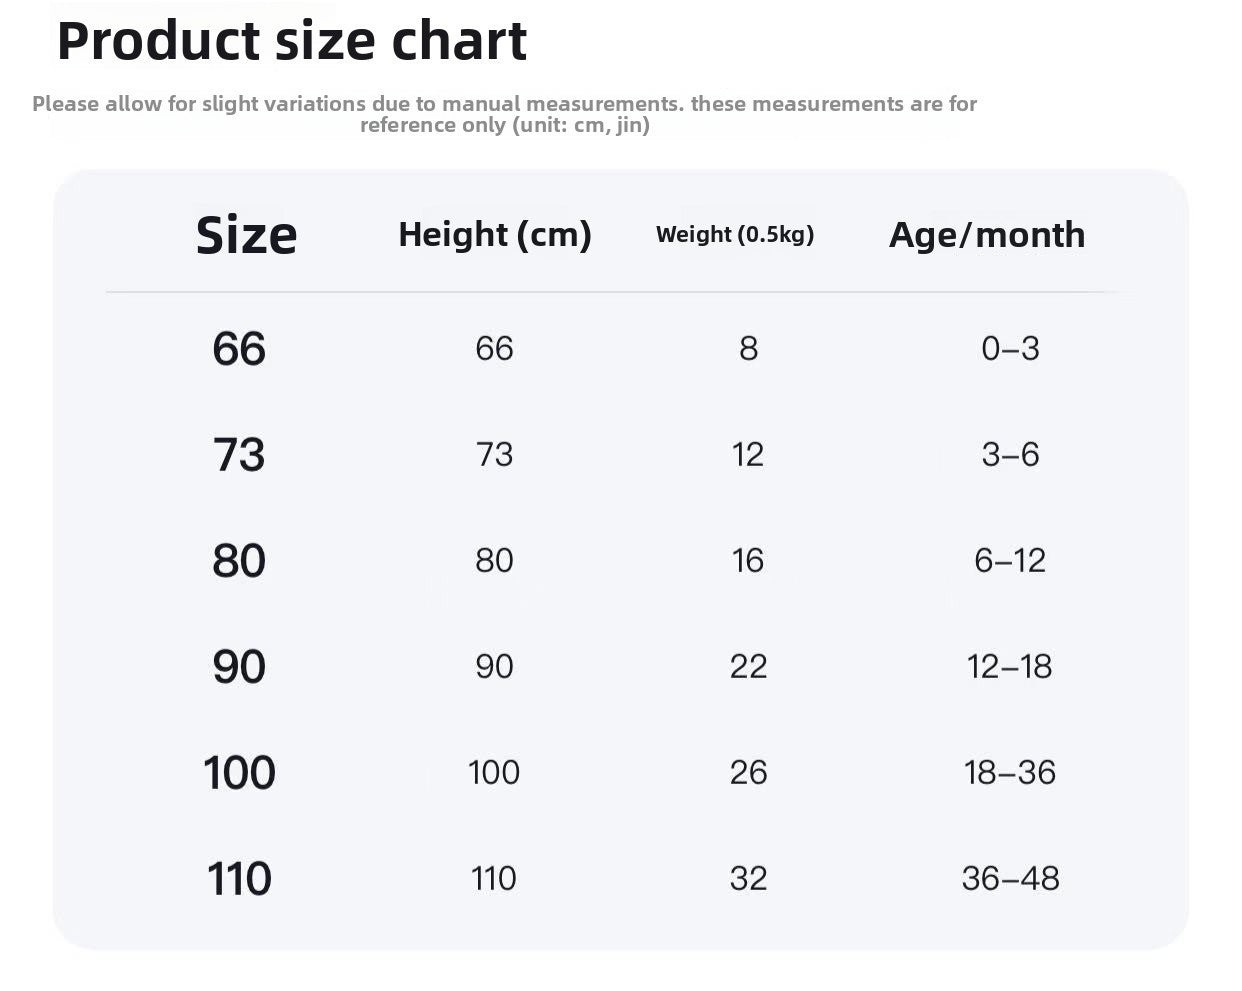Click the 6–12 age range cell
The width and height of the screenshot is (1242, 991).
[x=1010, y=560]
